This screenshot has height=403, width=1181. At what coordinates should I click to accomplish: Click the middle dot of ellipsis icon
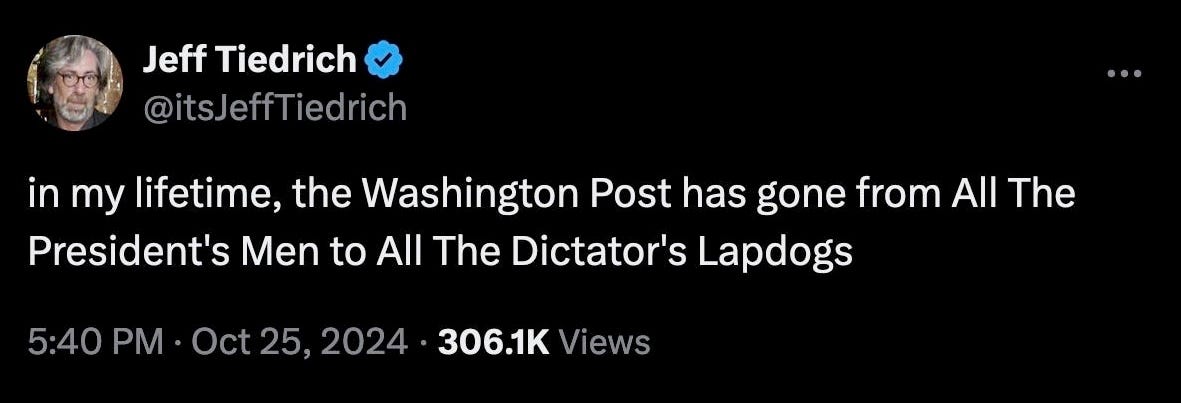pos(1125,74)
